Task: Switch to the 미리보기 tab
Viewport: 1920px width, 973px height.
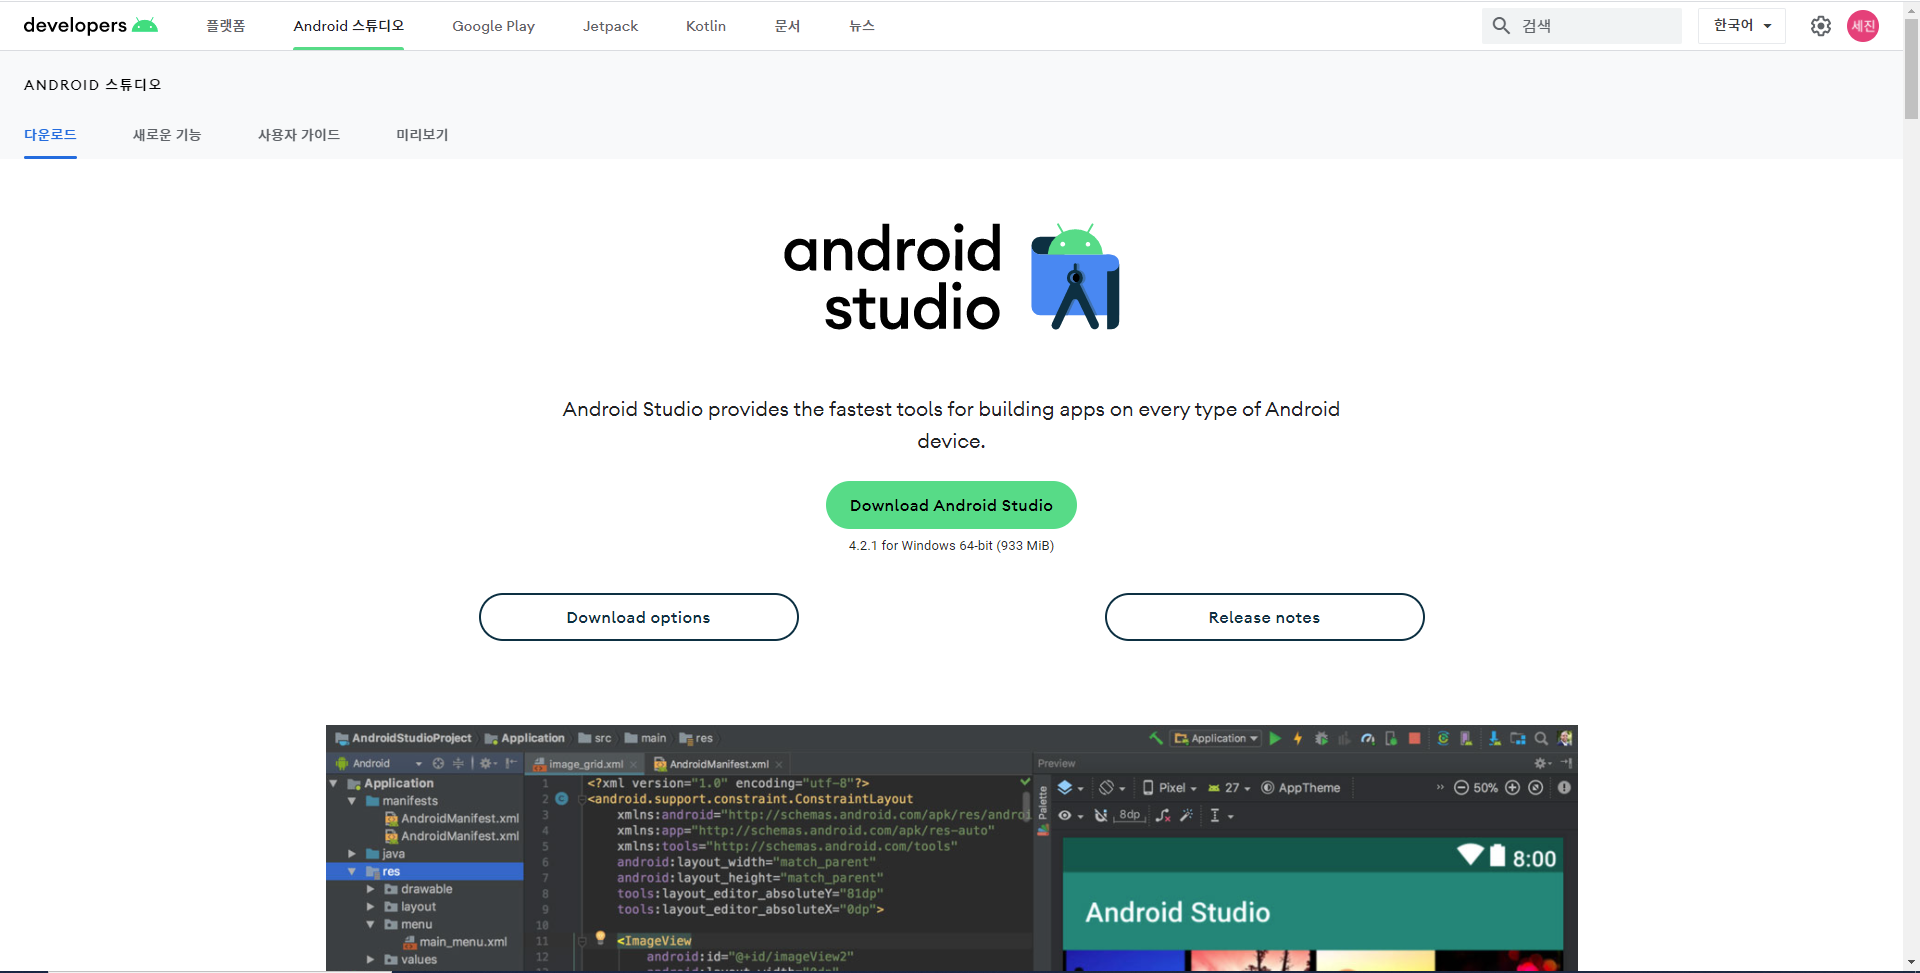Action: coord(422,135)
